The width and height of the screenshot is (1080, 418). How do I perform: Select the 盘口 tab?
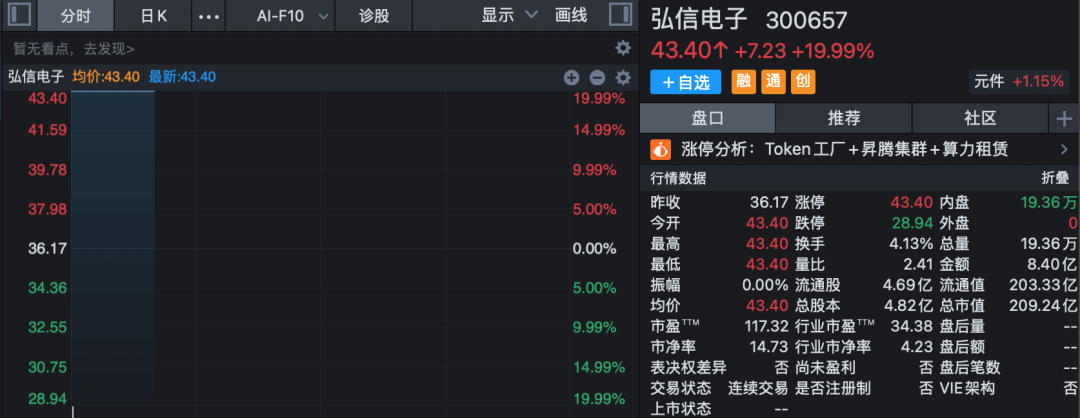[x=707, y=118]
